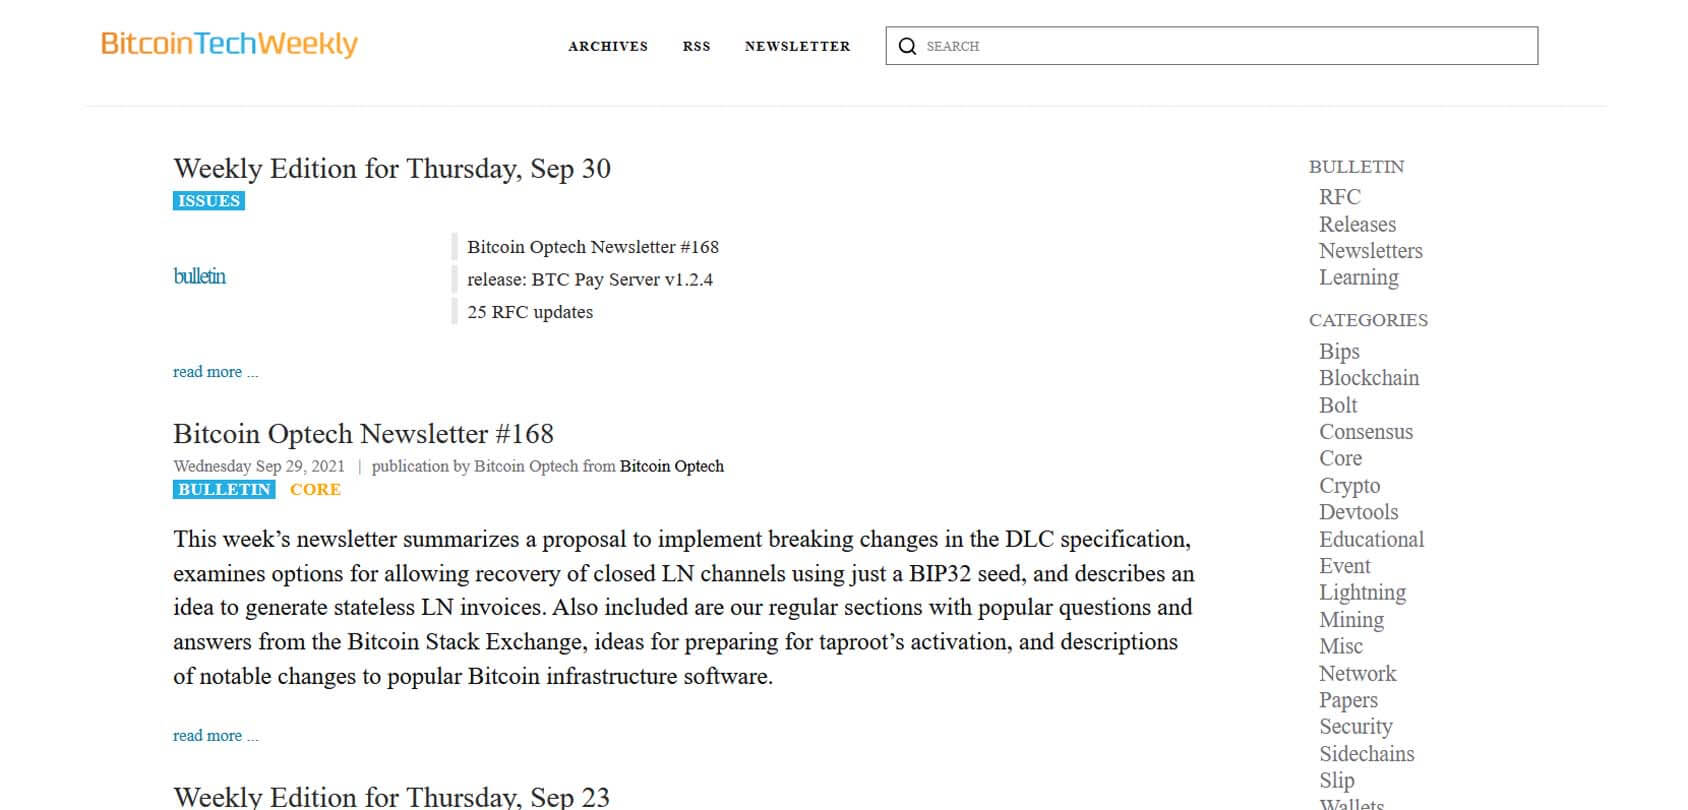This screenshot has width=1688, height=810.
Task: Open the Weekly Edition Sep 30 headline
Action: [392, 169]
